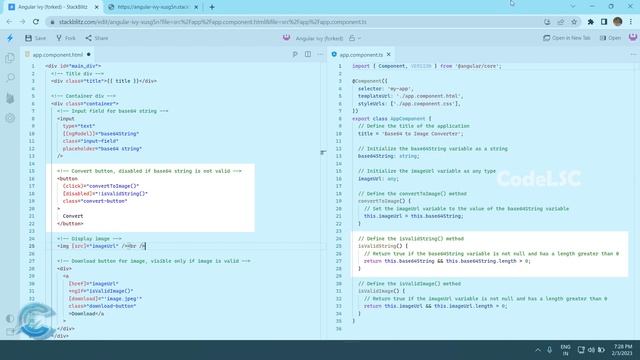Click the project owner avatar beside the title

(287, 38)
